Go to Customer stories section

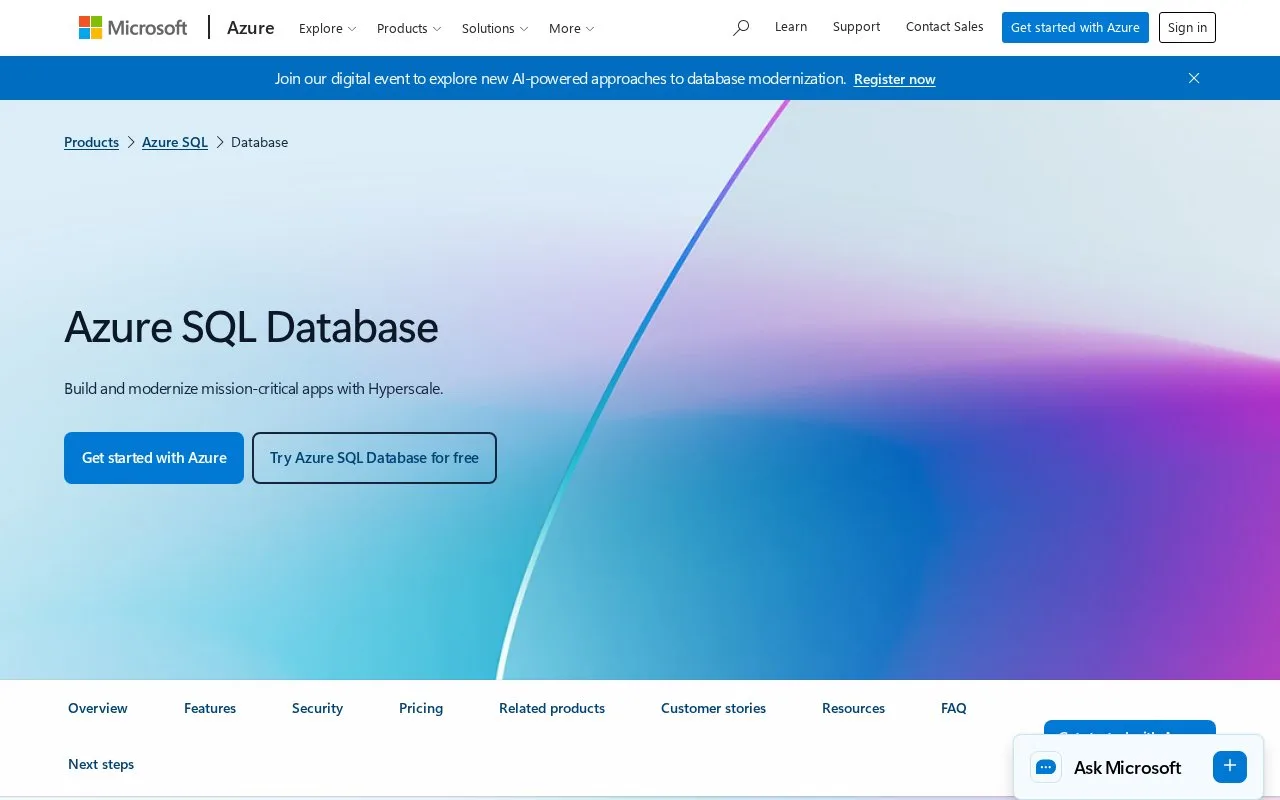pyautogui.click(x=713, y=708)
